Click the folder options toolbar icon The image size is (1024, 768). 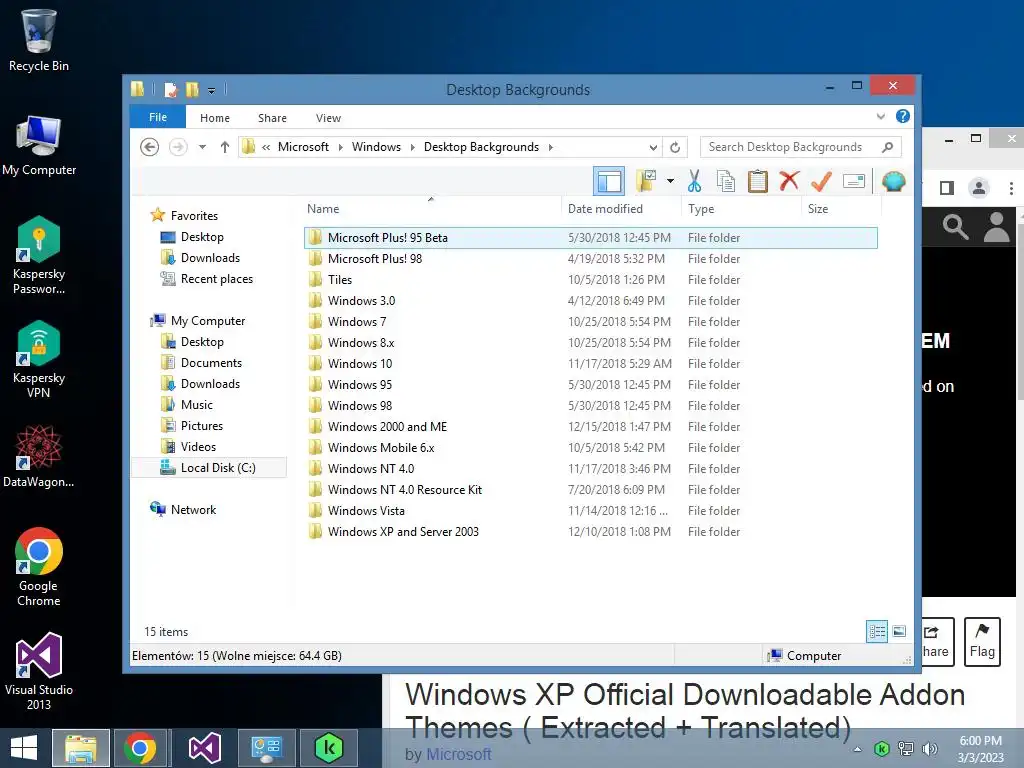coord(646,181)
